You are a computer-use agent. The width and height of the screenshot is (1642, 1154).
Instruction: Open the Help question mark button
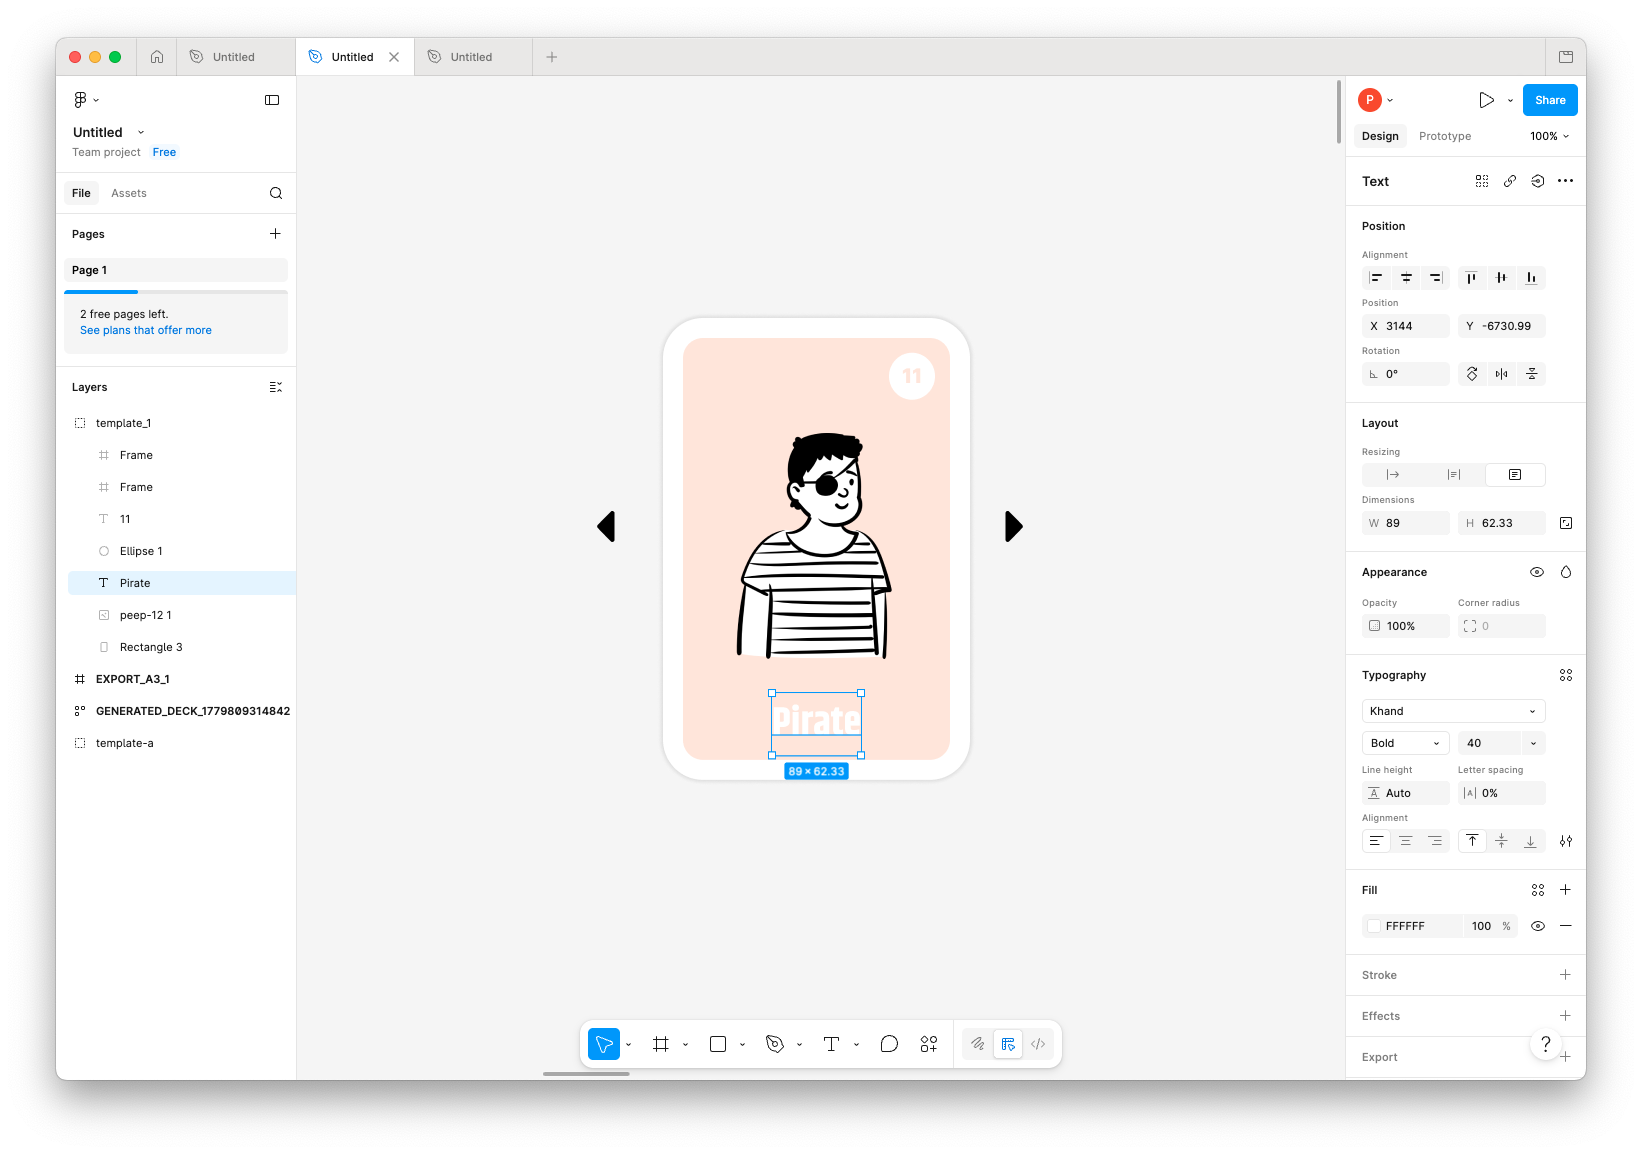click(x=1546, y=1044)
